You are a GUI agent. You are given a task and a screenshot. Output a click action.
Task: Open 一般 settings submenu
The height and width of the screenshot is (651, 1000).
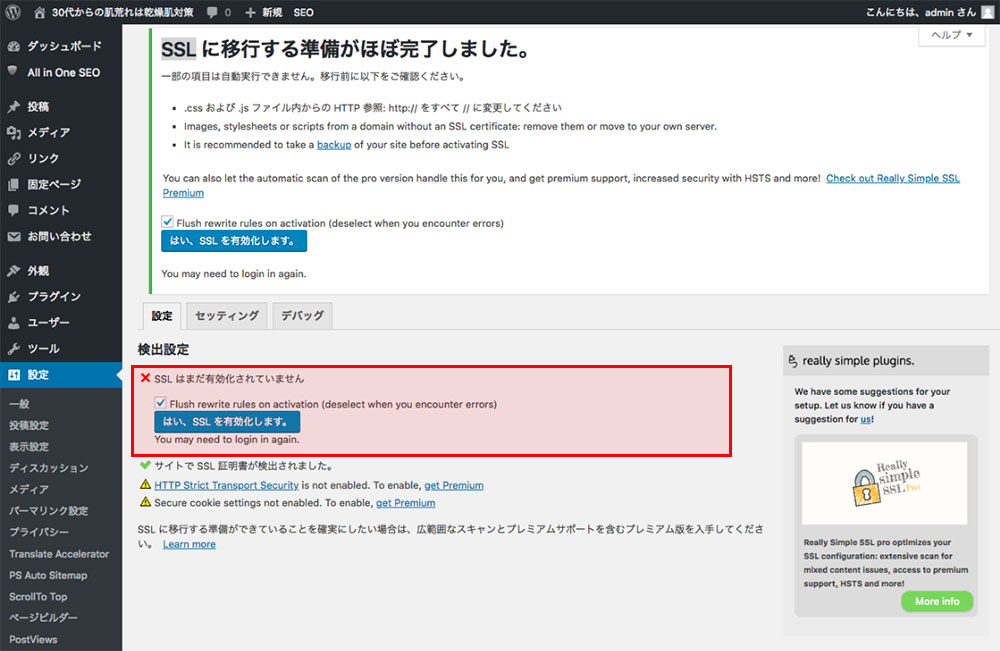(x=19, y=404)
